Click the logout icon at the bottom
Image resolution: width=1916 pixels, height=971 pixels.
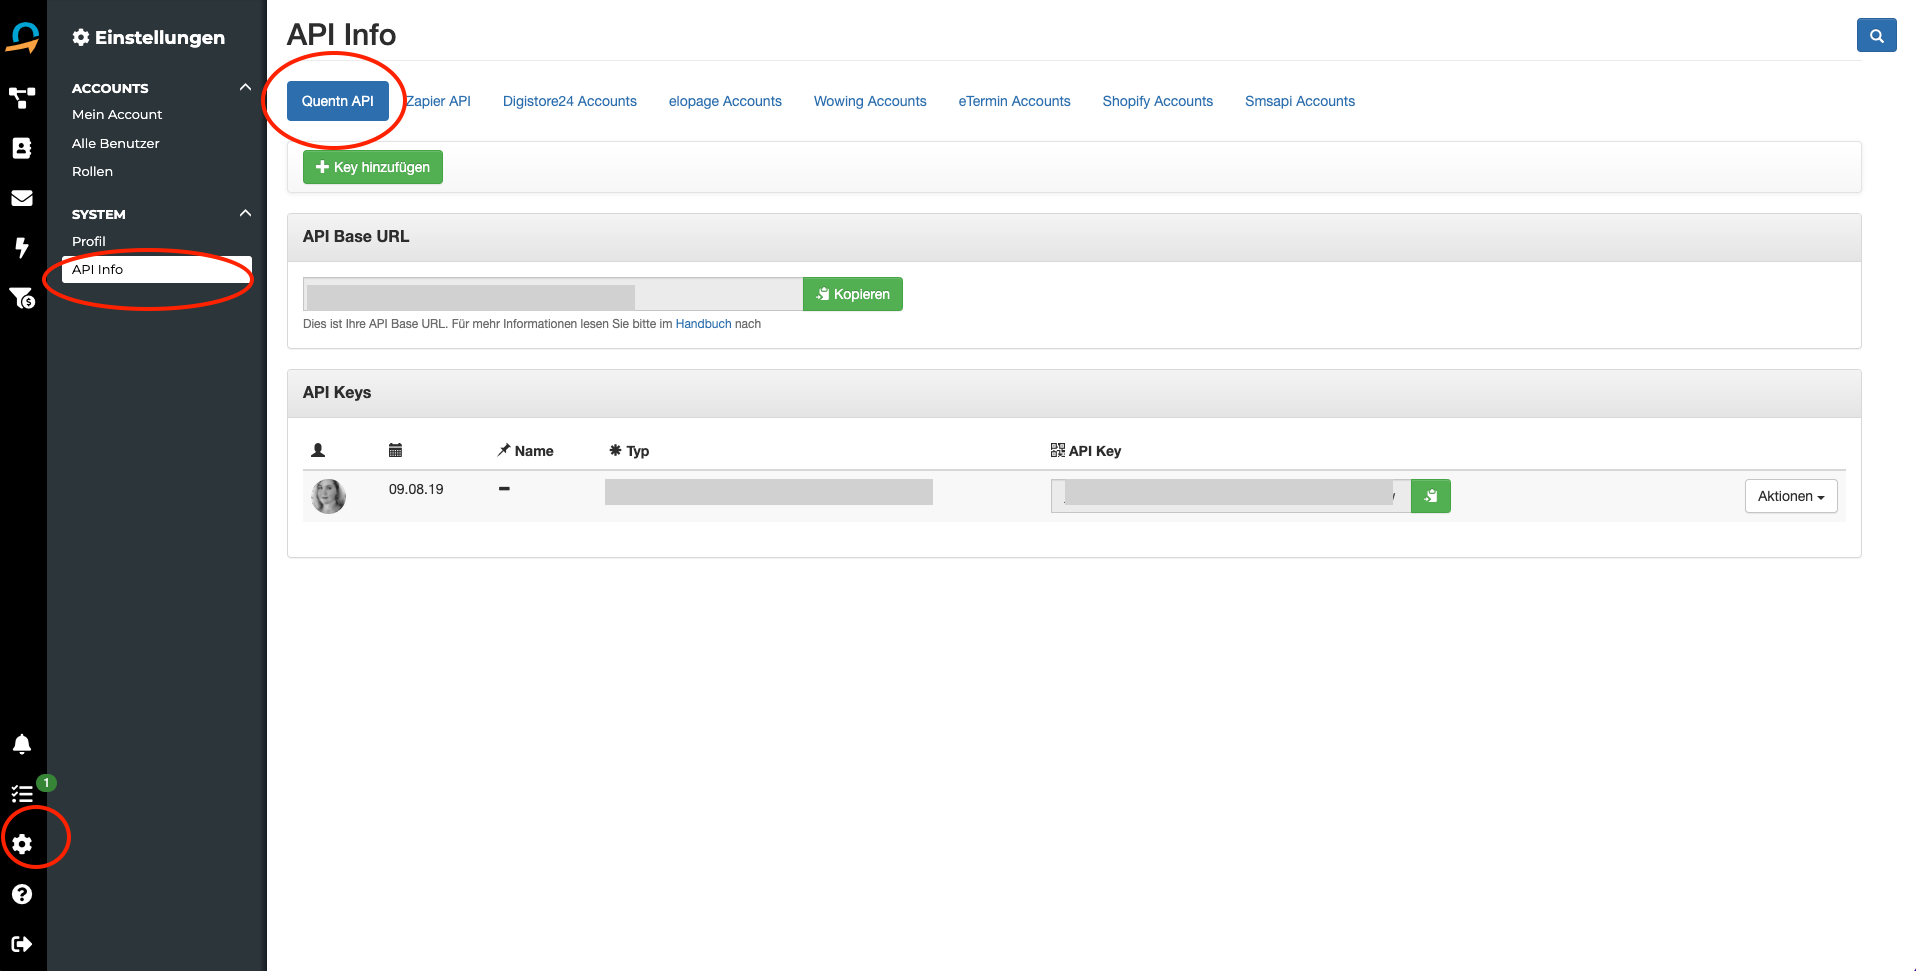(x=22, y=943)
